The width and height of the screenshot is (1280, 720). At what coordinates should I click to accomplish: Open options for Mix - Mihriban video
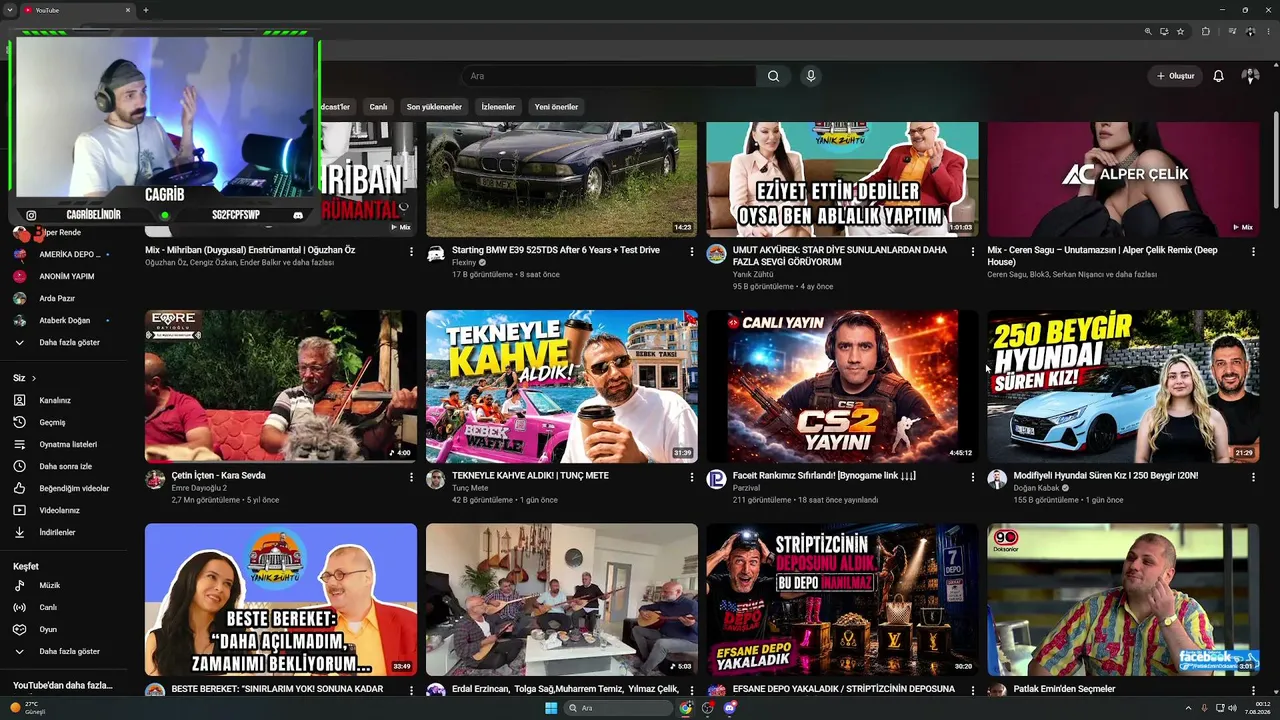[x=410, y=251]
